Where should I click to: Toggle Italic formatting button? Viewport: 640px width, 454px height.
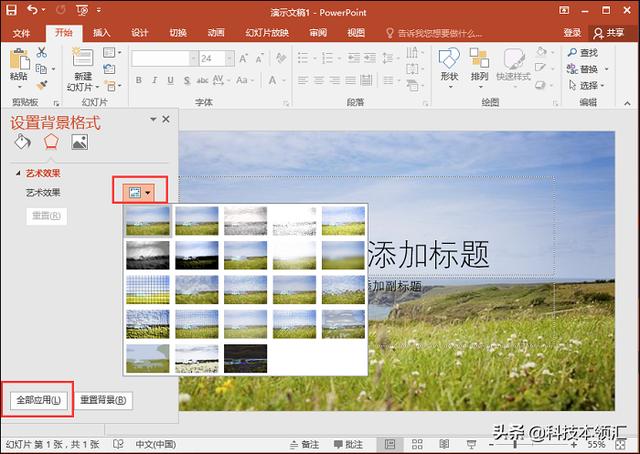click(154, 80)
